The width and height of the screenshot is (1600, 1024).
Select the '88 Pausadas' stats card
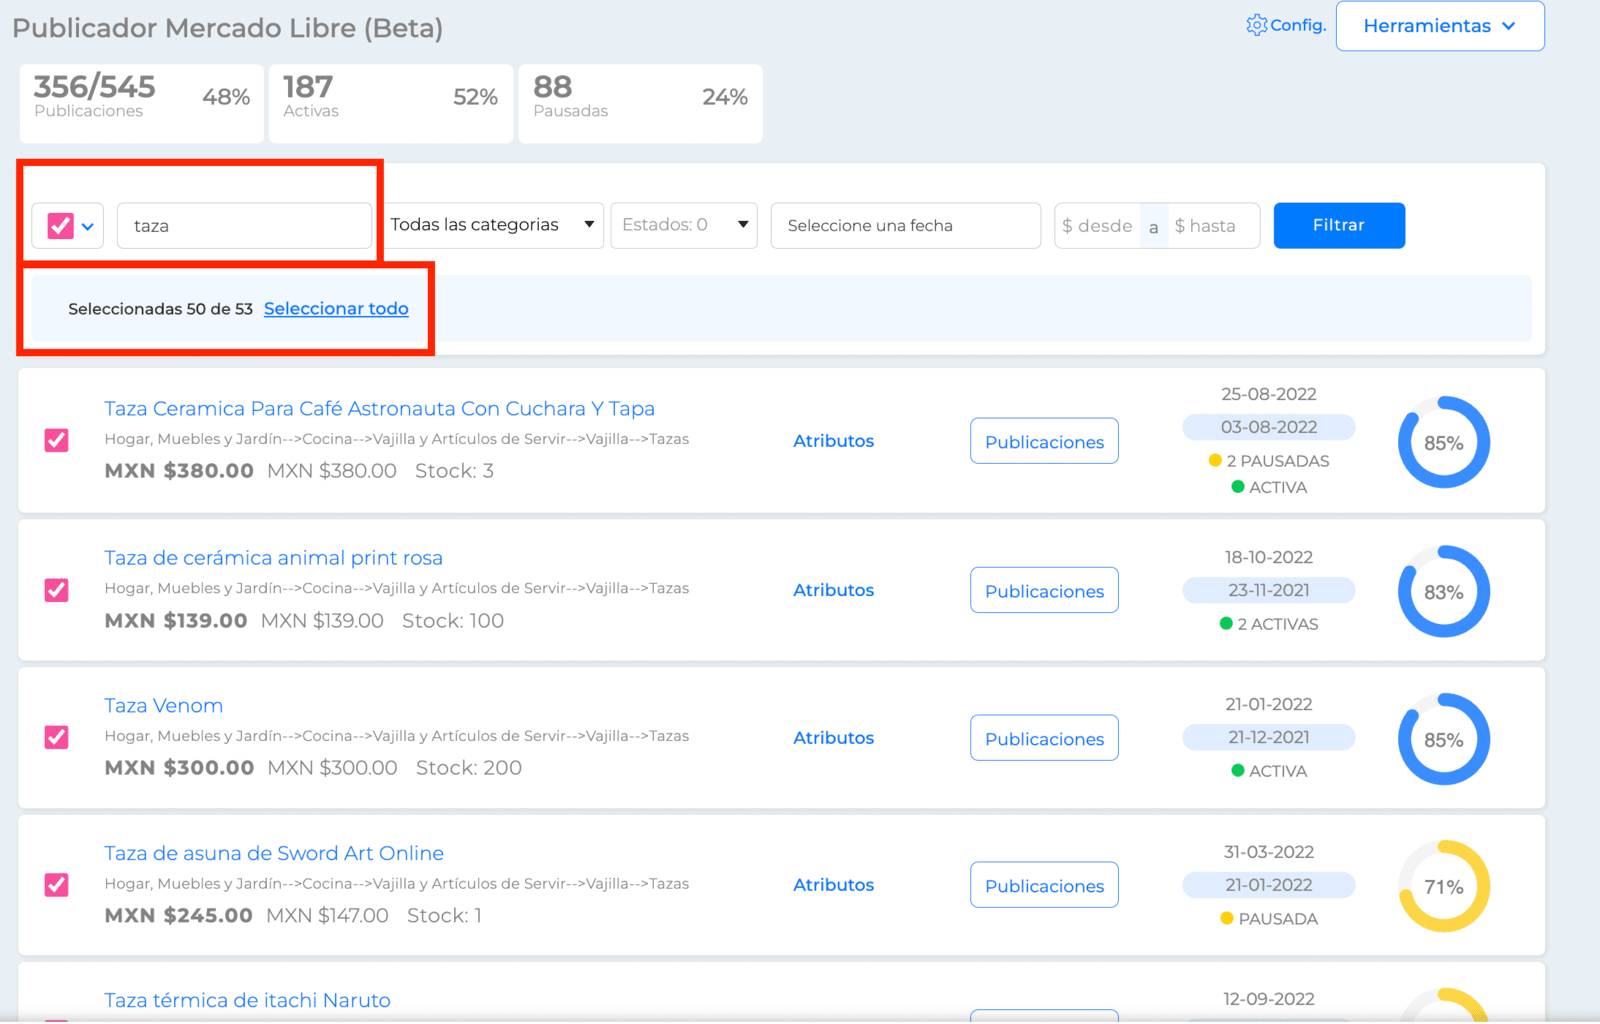640,104
